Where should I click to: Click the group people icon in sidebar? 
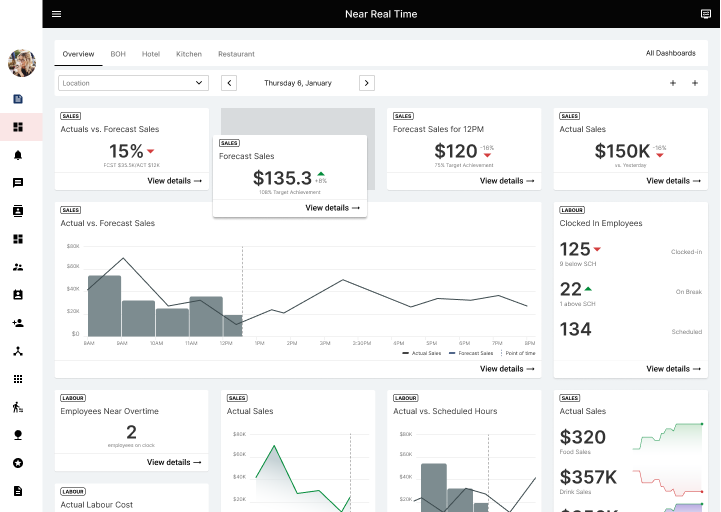click(18, 267)
